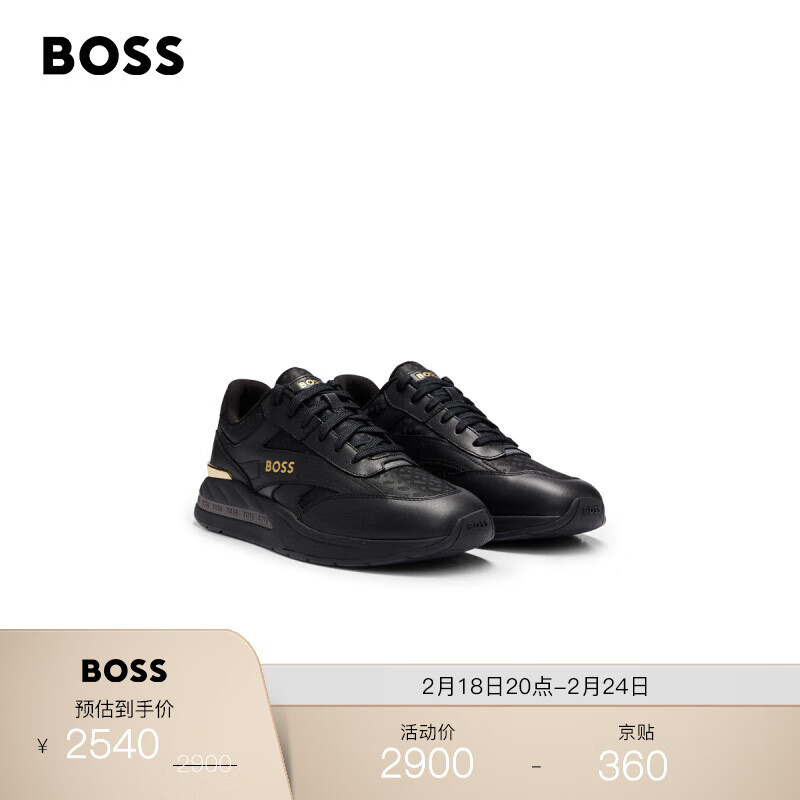Click the tongue label on the rear shoe

424,375
